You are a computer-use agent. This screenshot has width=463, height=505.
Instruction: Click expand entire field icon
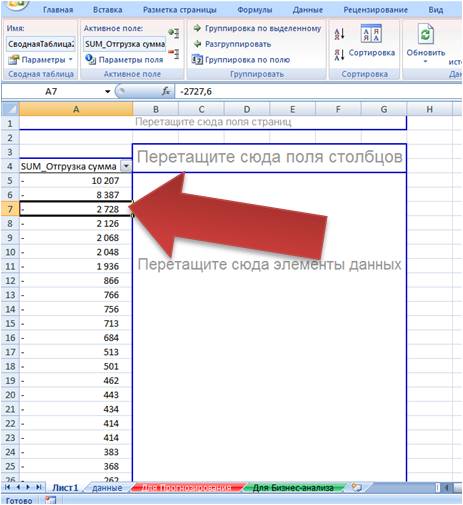[173, 33]
